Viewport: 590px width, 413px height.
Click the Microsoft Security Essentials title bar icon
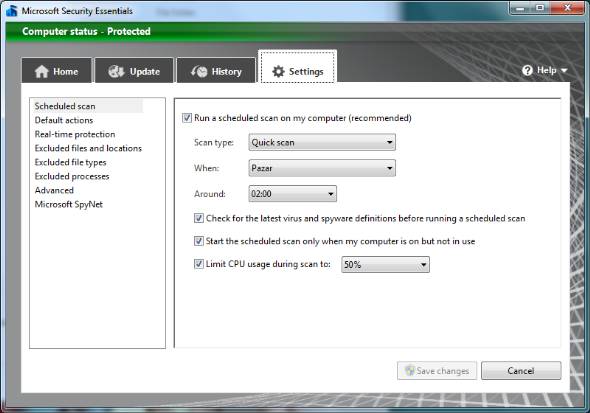click(x=12, y=11)
